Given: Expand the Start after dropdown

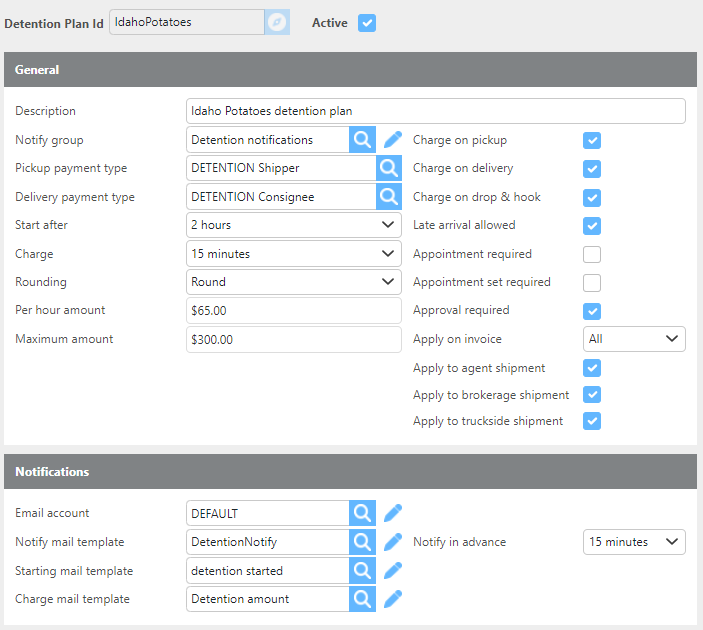Looking at the screenshot, I should coord(294,225).
